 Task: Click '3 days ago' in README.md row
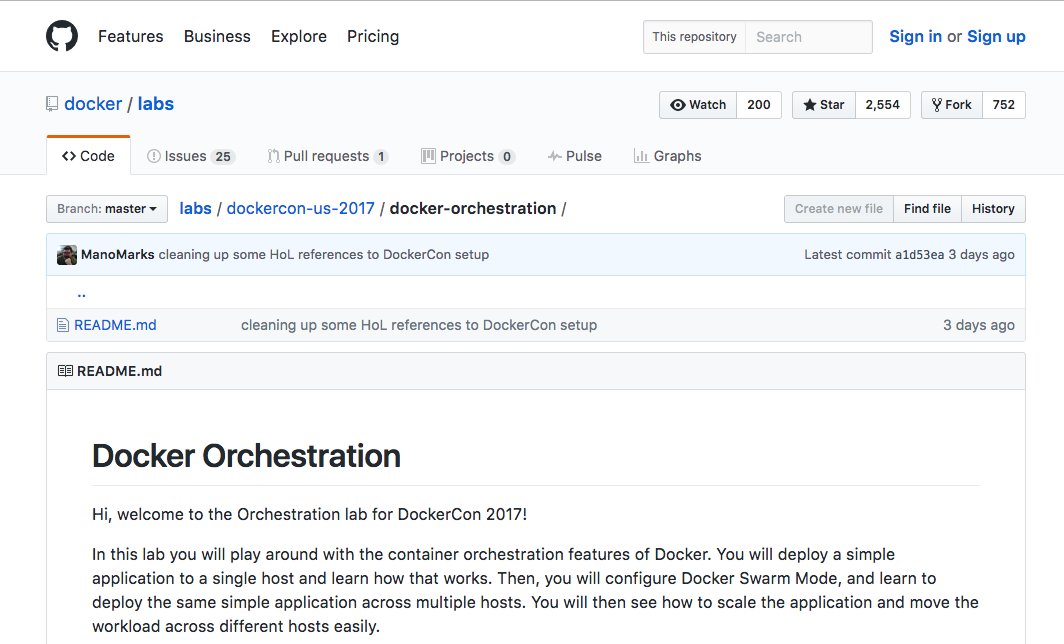[x=978, y=325]
